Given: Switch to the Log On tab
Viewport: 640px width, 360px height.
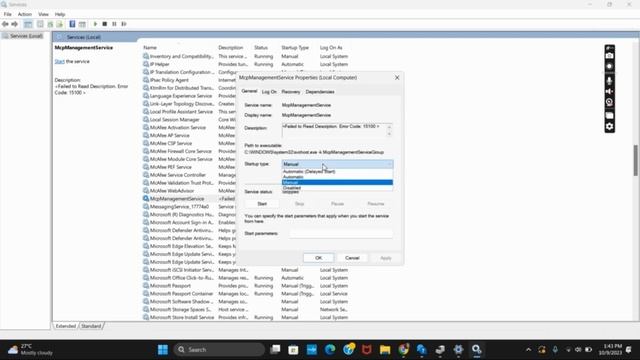Looking at the screenshot, I should click(x=269, y=92).
